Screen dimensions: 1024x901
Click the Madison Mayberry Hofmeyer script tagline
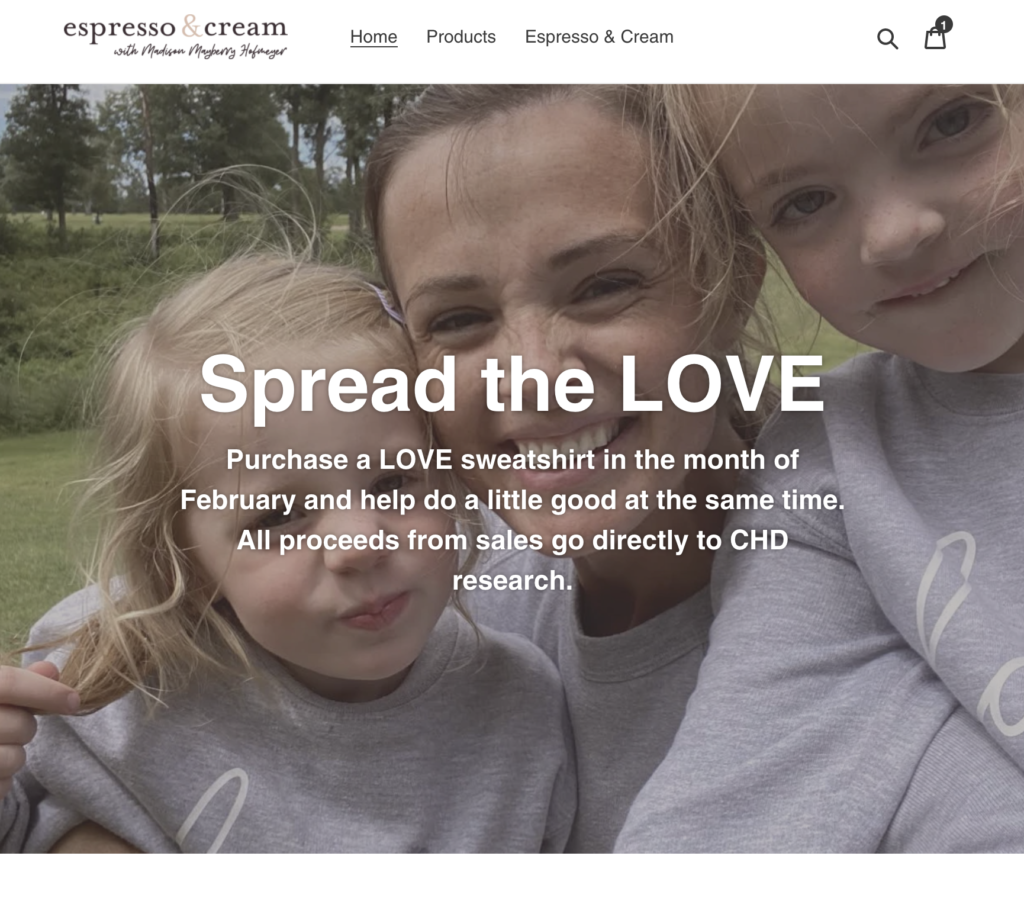[200, 52]
